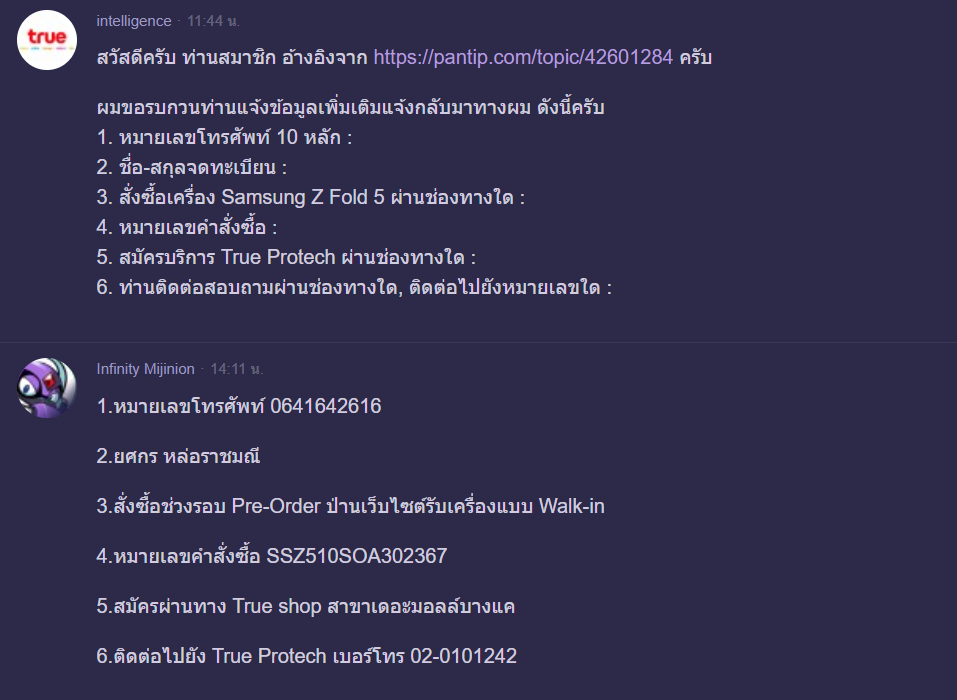Click the name line "ยศกร หล่อราชมณี"
The width and height of the screenshot is (957, 700).
(x=178, y=456)
